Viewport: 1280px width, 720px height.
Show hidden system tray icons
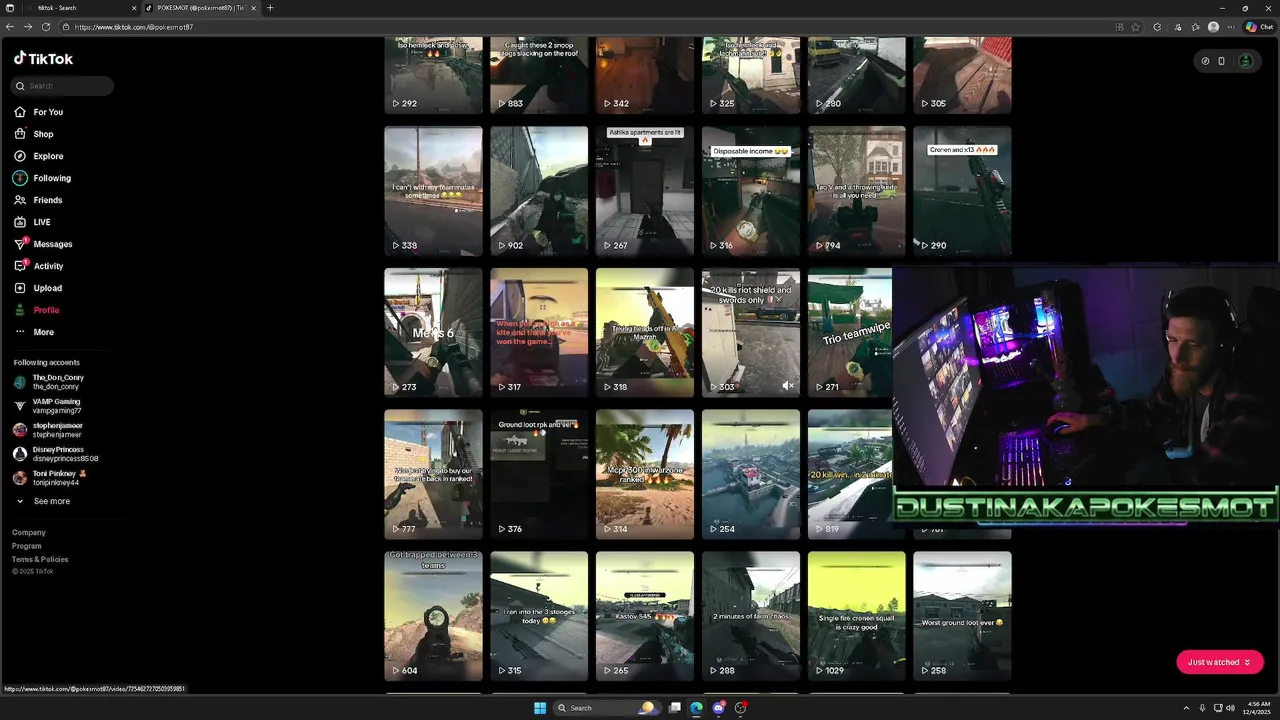click(x=1186, y=708)
